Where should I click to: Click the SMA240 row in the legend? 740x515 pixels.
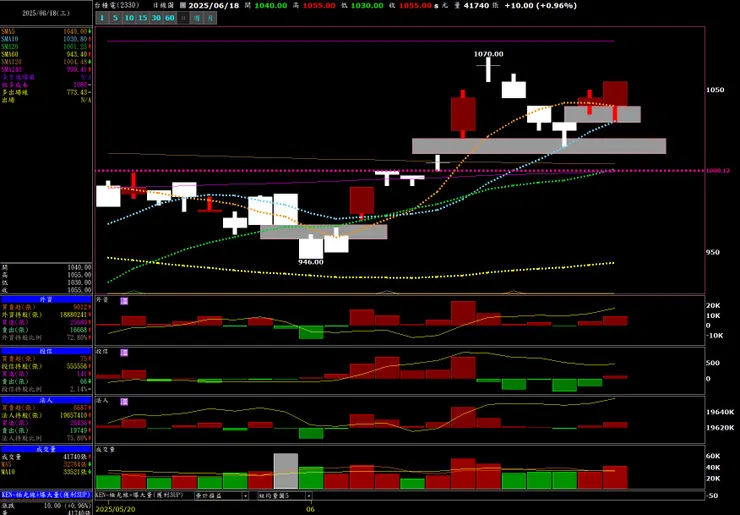click(46, 69)
